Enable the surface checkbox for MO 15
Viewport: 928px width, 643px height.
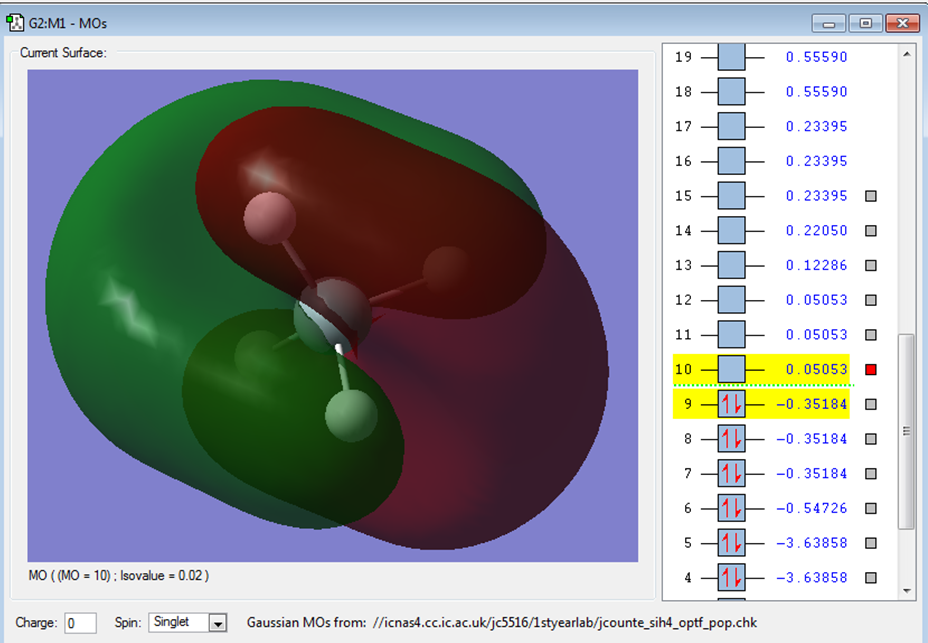click(871, 196)
